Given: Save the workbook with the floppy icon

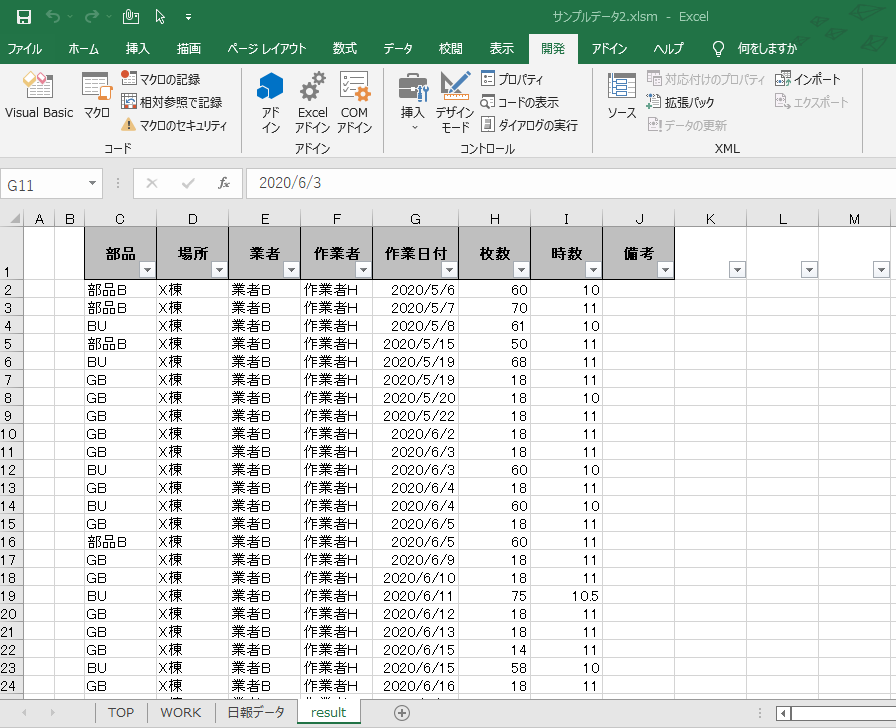Looking at the screenshot, I should tap(23, 17).
